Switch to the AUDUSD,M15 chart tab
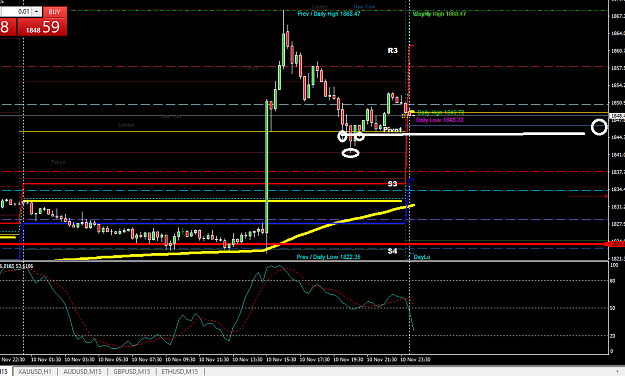The width and height of the screenshot is (625, 376). [82, 372]
